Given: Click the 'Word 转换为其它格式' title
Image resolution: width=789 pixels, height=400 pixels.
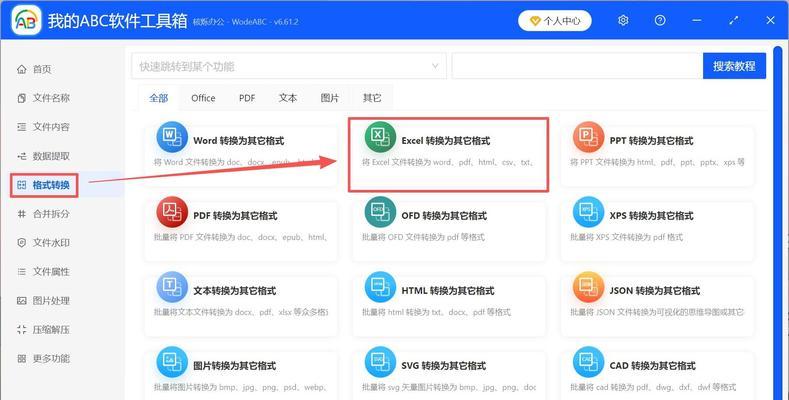Looking at the screenshot, I should click(239, 141).
